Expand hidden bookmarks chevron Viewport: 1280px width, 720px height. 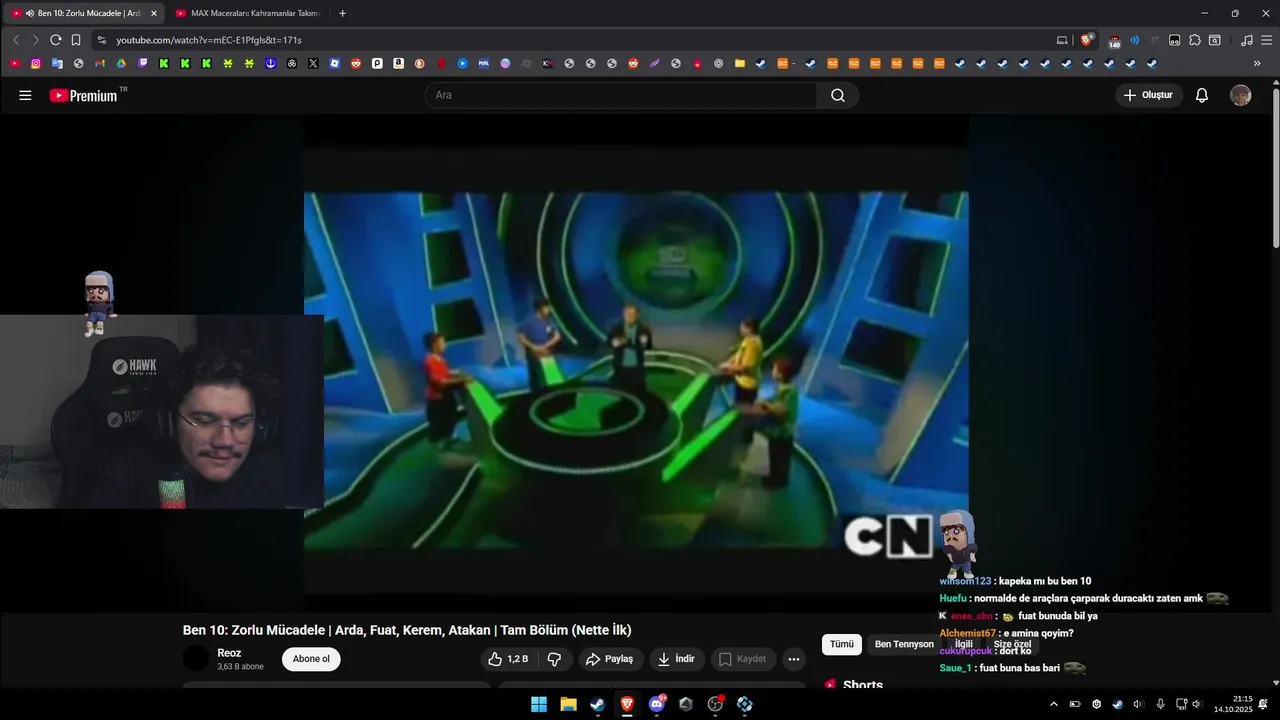click(x=1257, y=63)
